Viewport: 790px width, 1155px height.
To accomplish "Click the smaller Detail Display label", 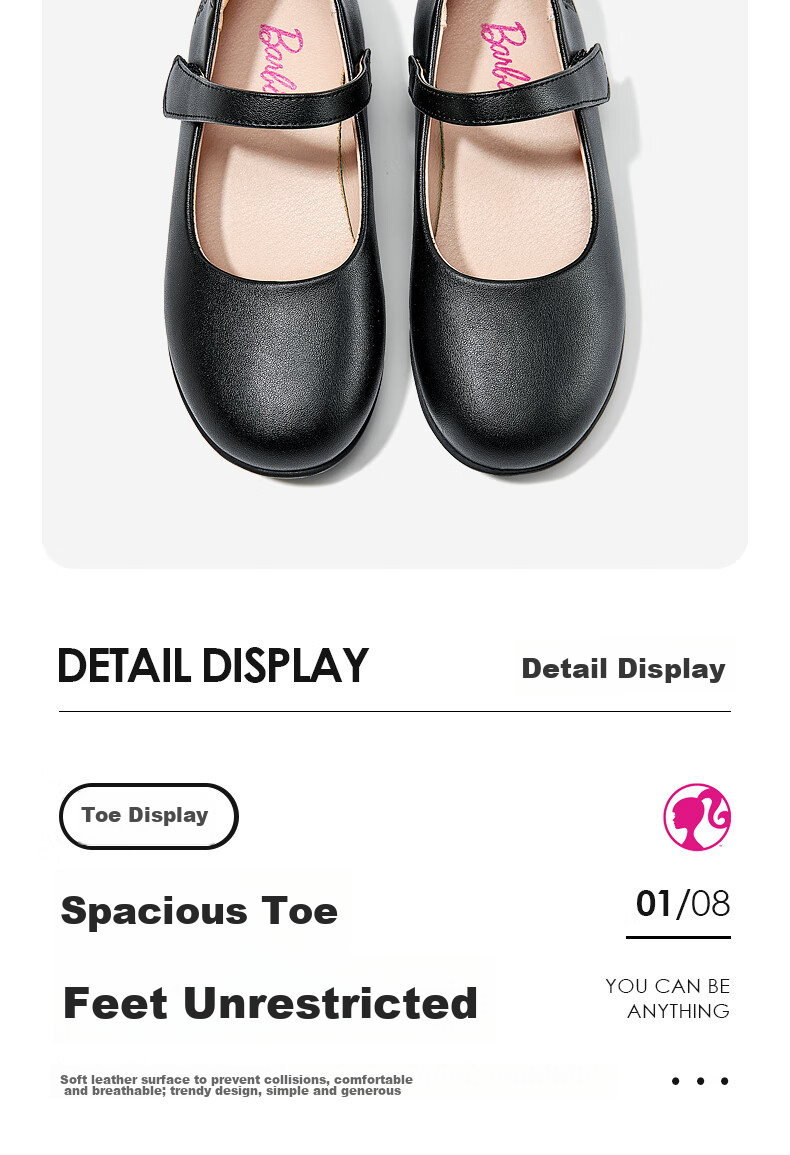I will tap(623, 669).
